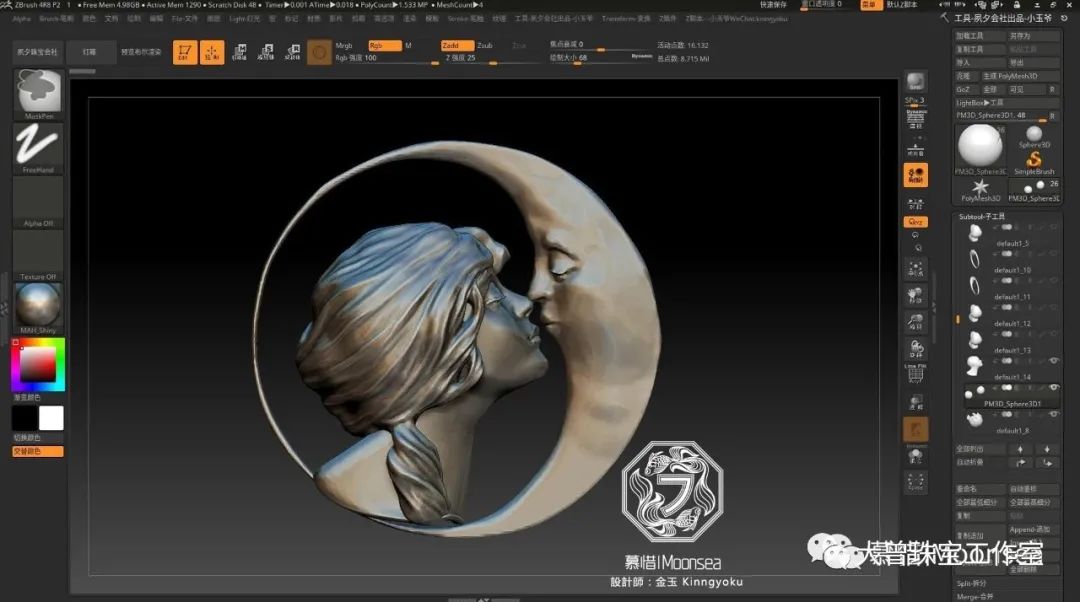
Task: Open the Alpha Off slot
Action: point(38,200)
